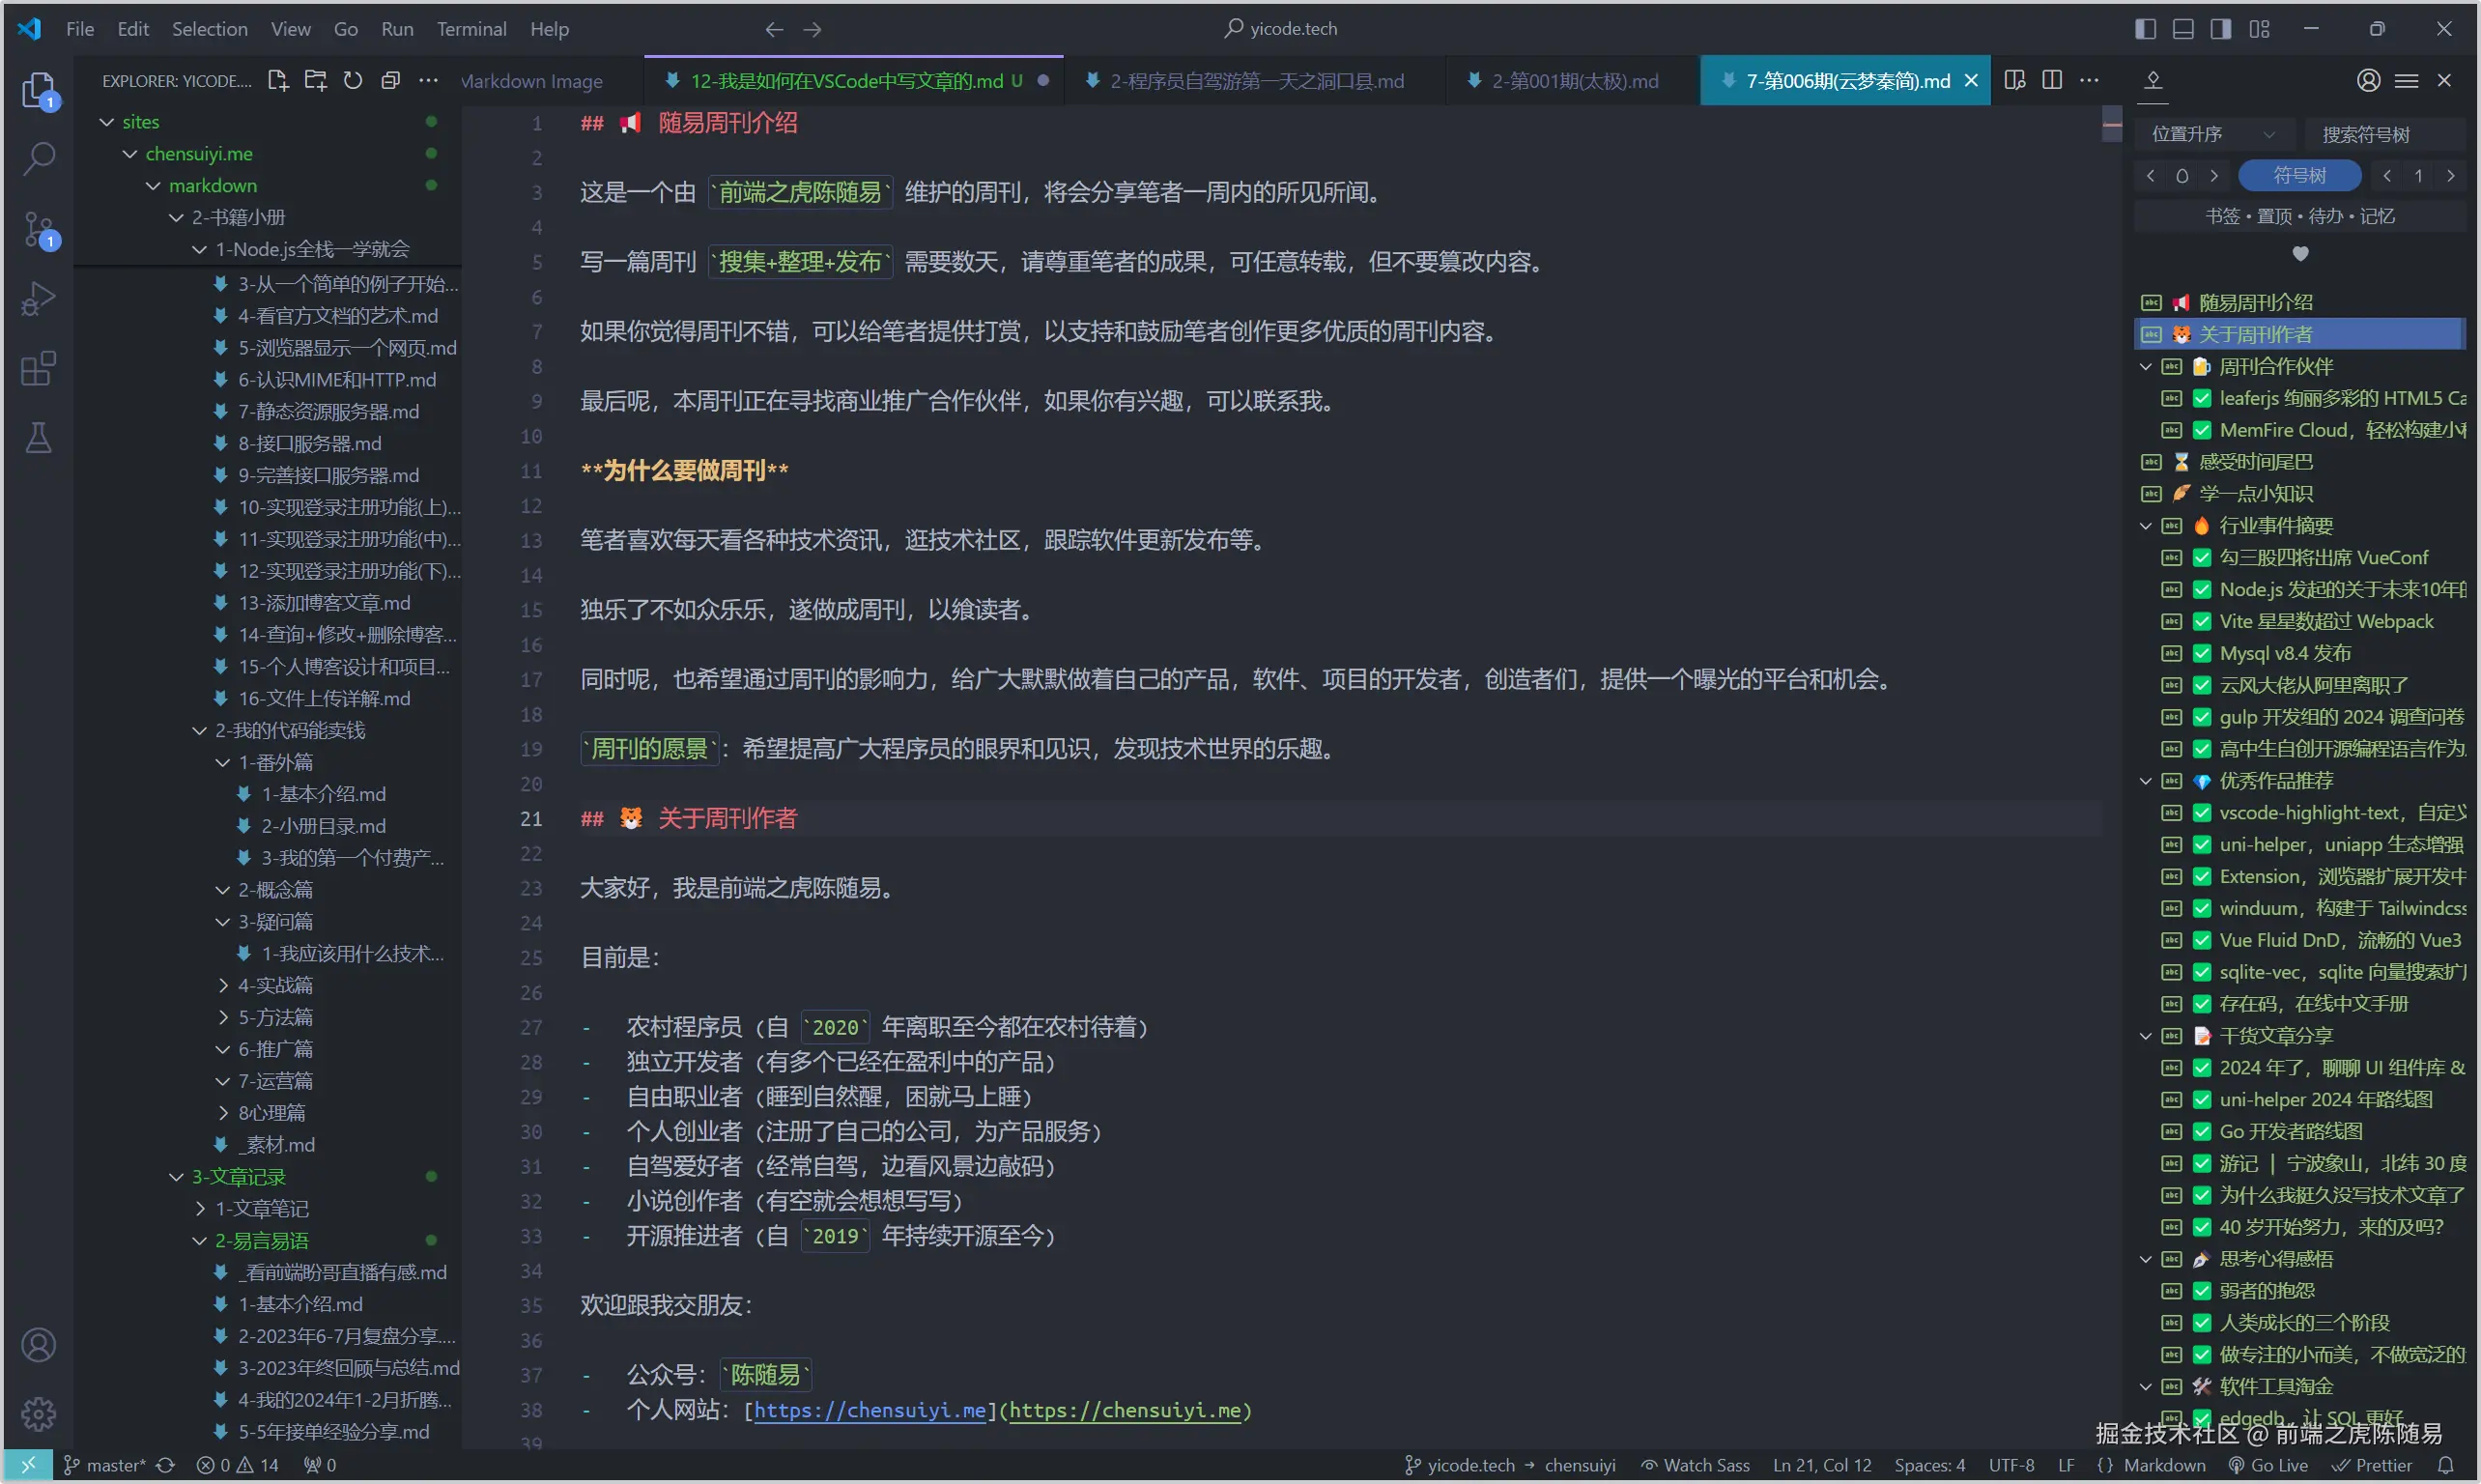Collapse the markdown folder
Image resolution: width=2481 pixels, height=1484 pixels.
coord(213,185)
